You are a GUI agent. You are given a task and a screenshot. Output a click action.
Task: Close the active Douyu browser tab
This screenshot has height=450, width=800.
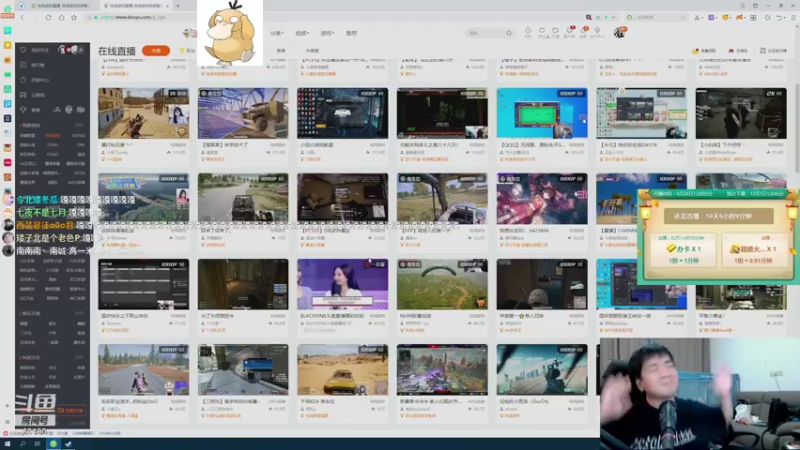(167, 6)
